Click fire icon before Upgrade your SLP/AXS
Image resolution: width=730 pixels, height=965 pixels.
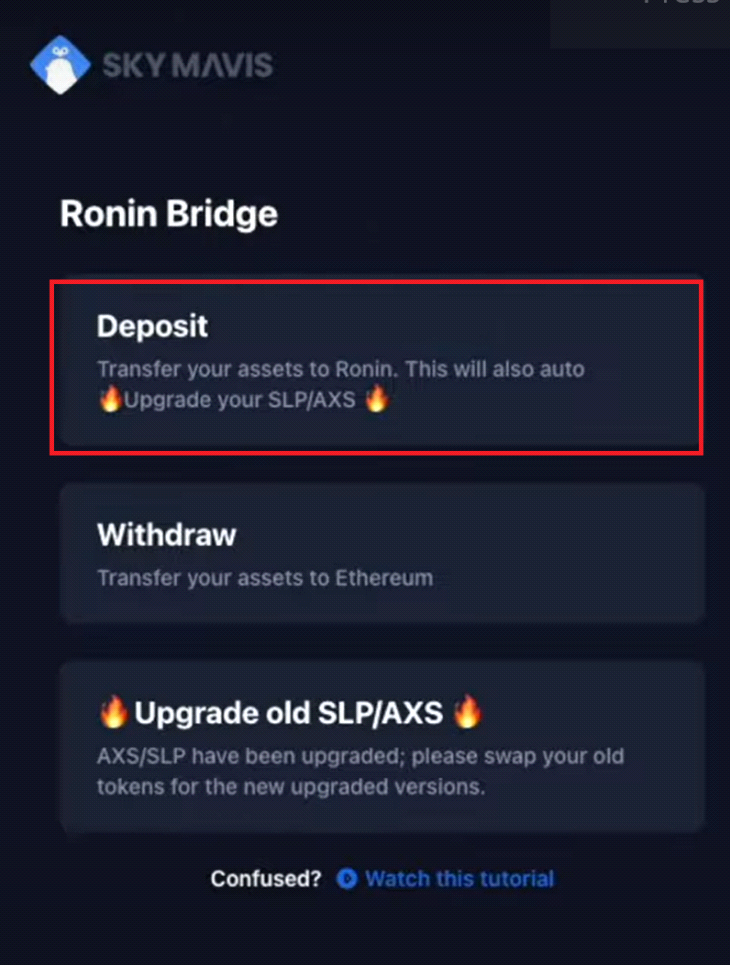point(110,399)
